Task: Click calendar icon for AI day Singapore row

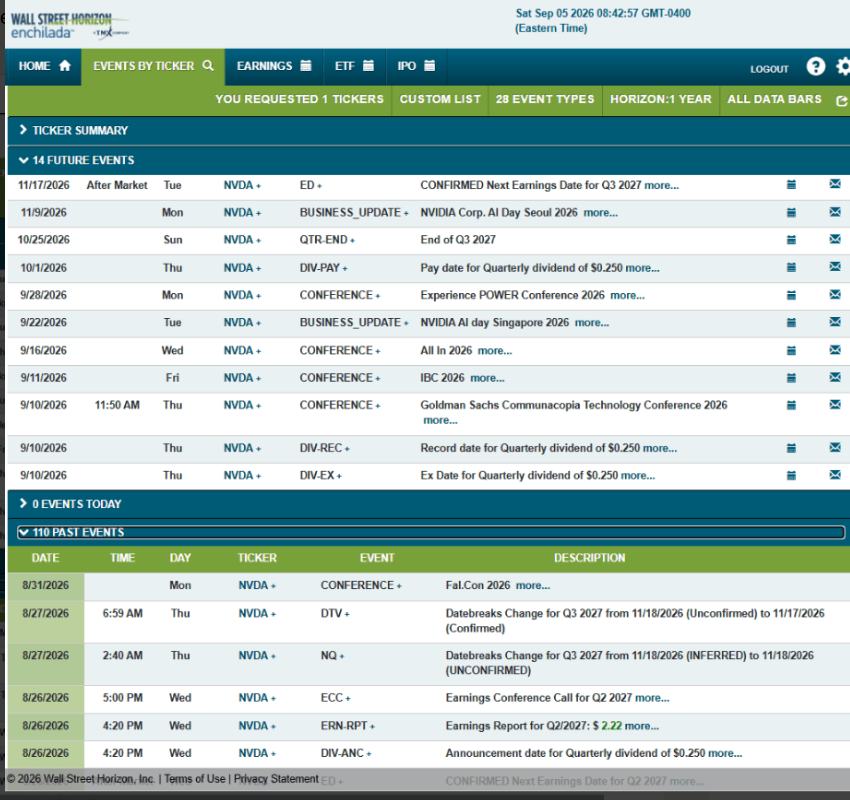Action: (x=791, y=322)
